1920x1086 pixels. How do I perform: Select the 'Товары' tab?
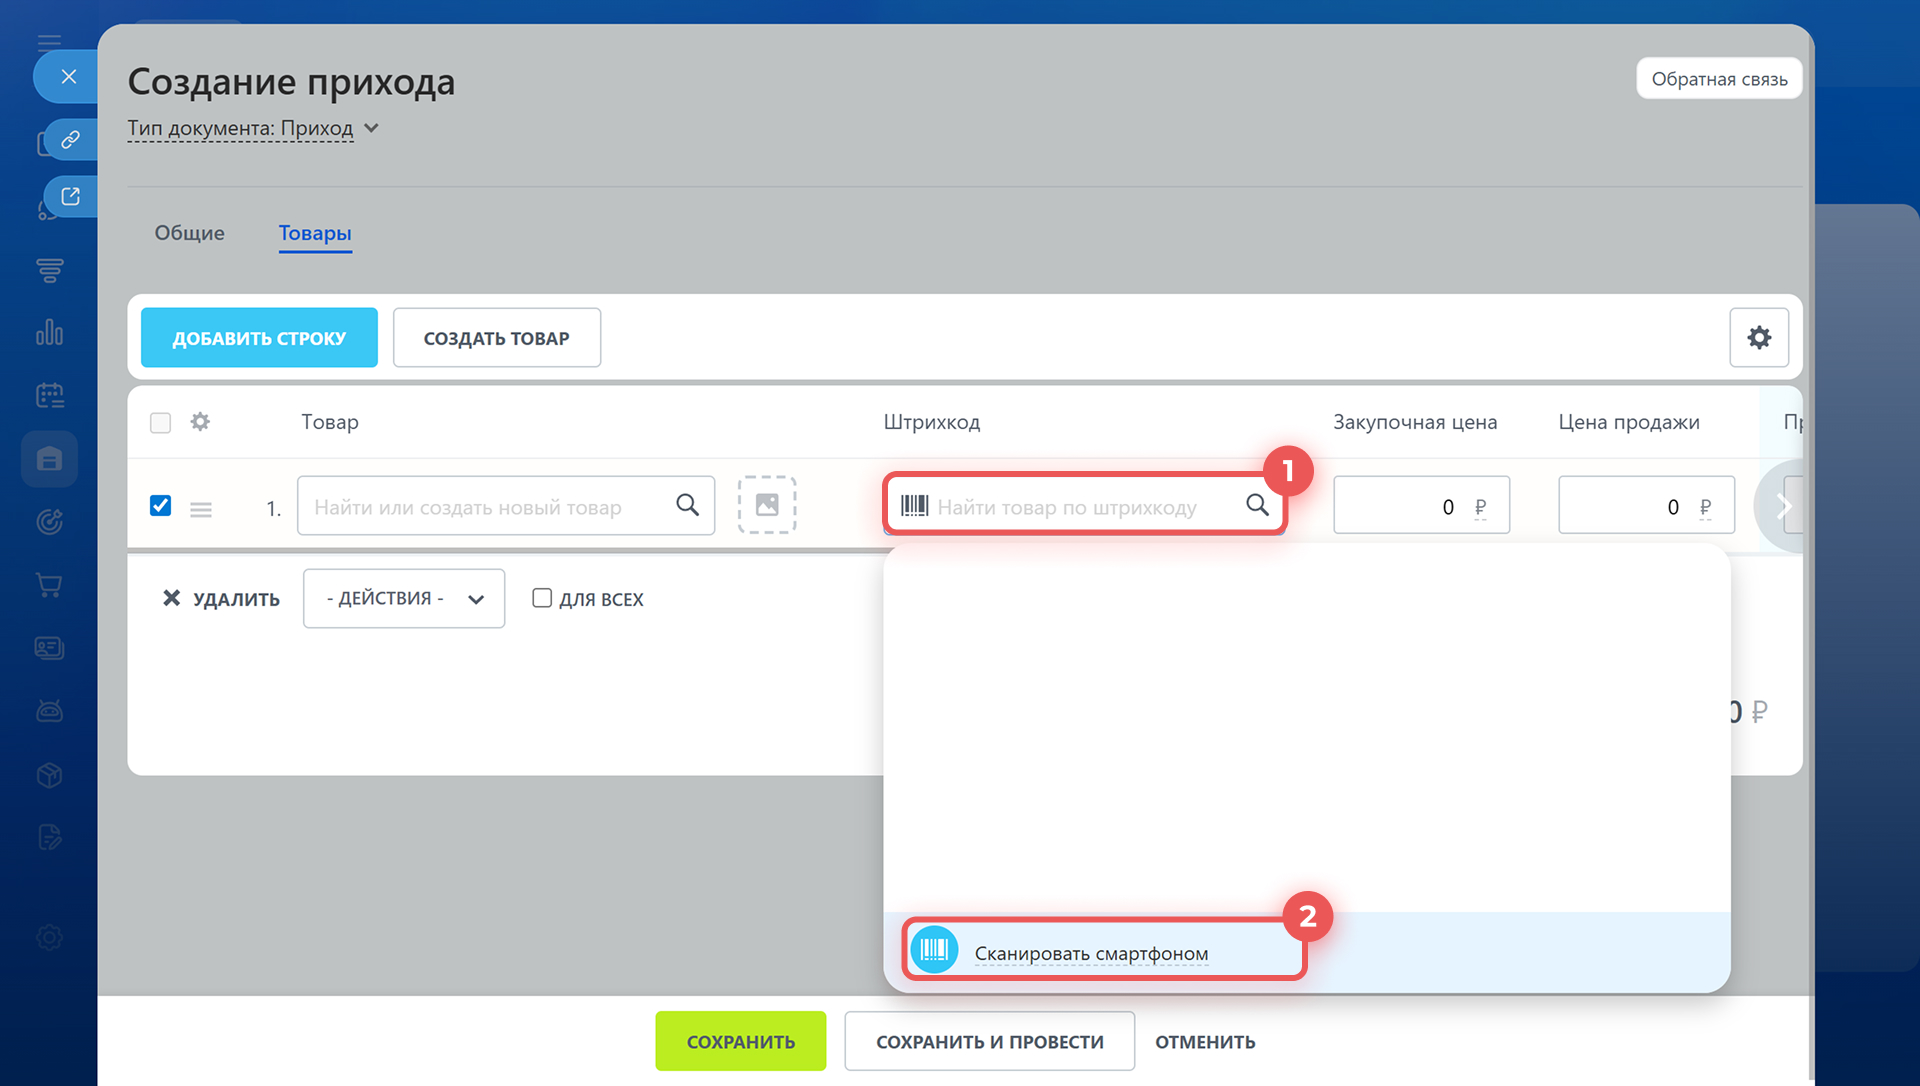[x=315, y=233]
